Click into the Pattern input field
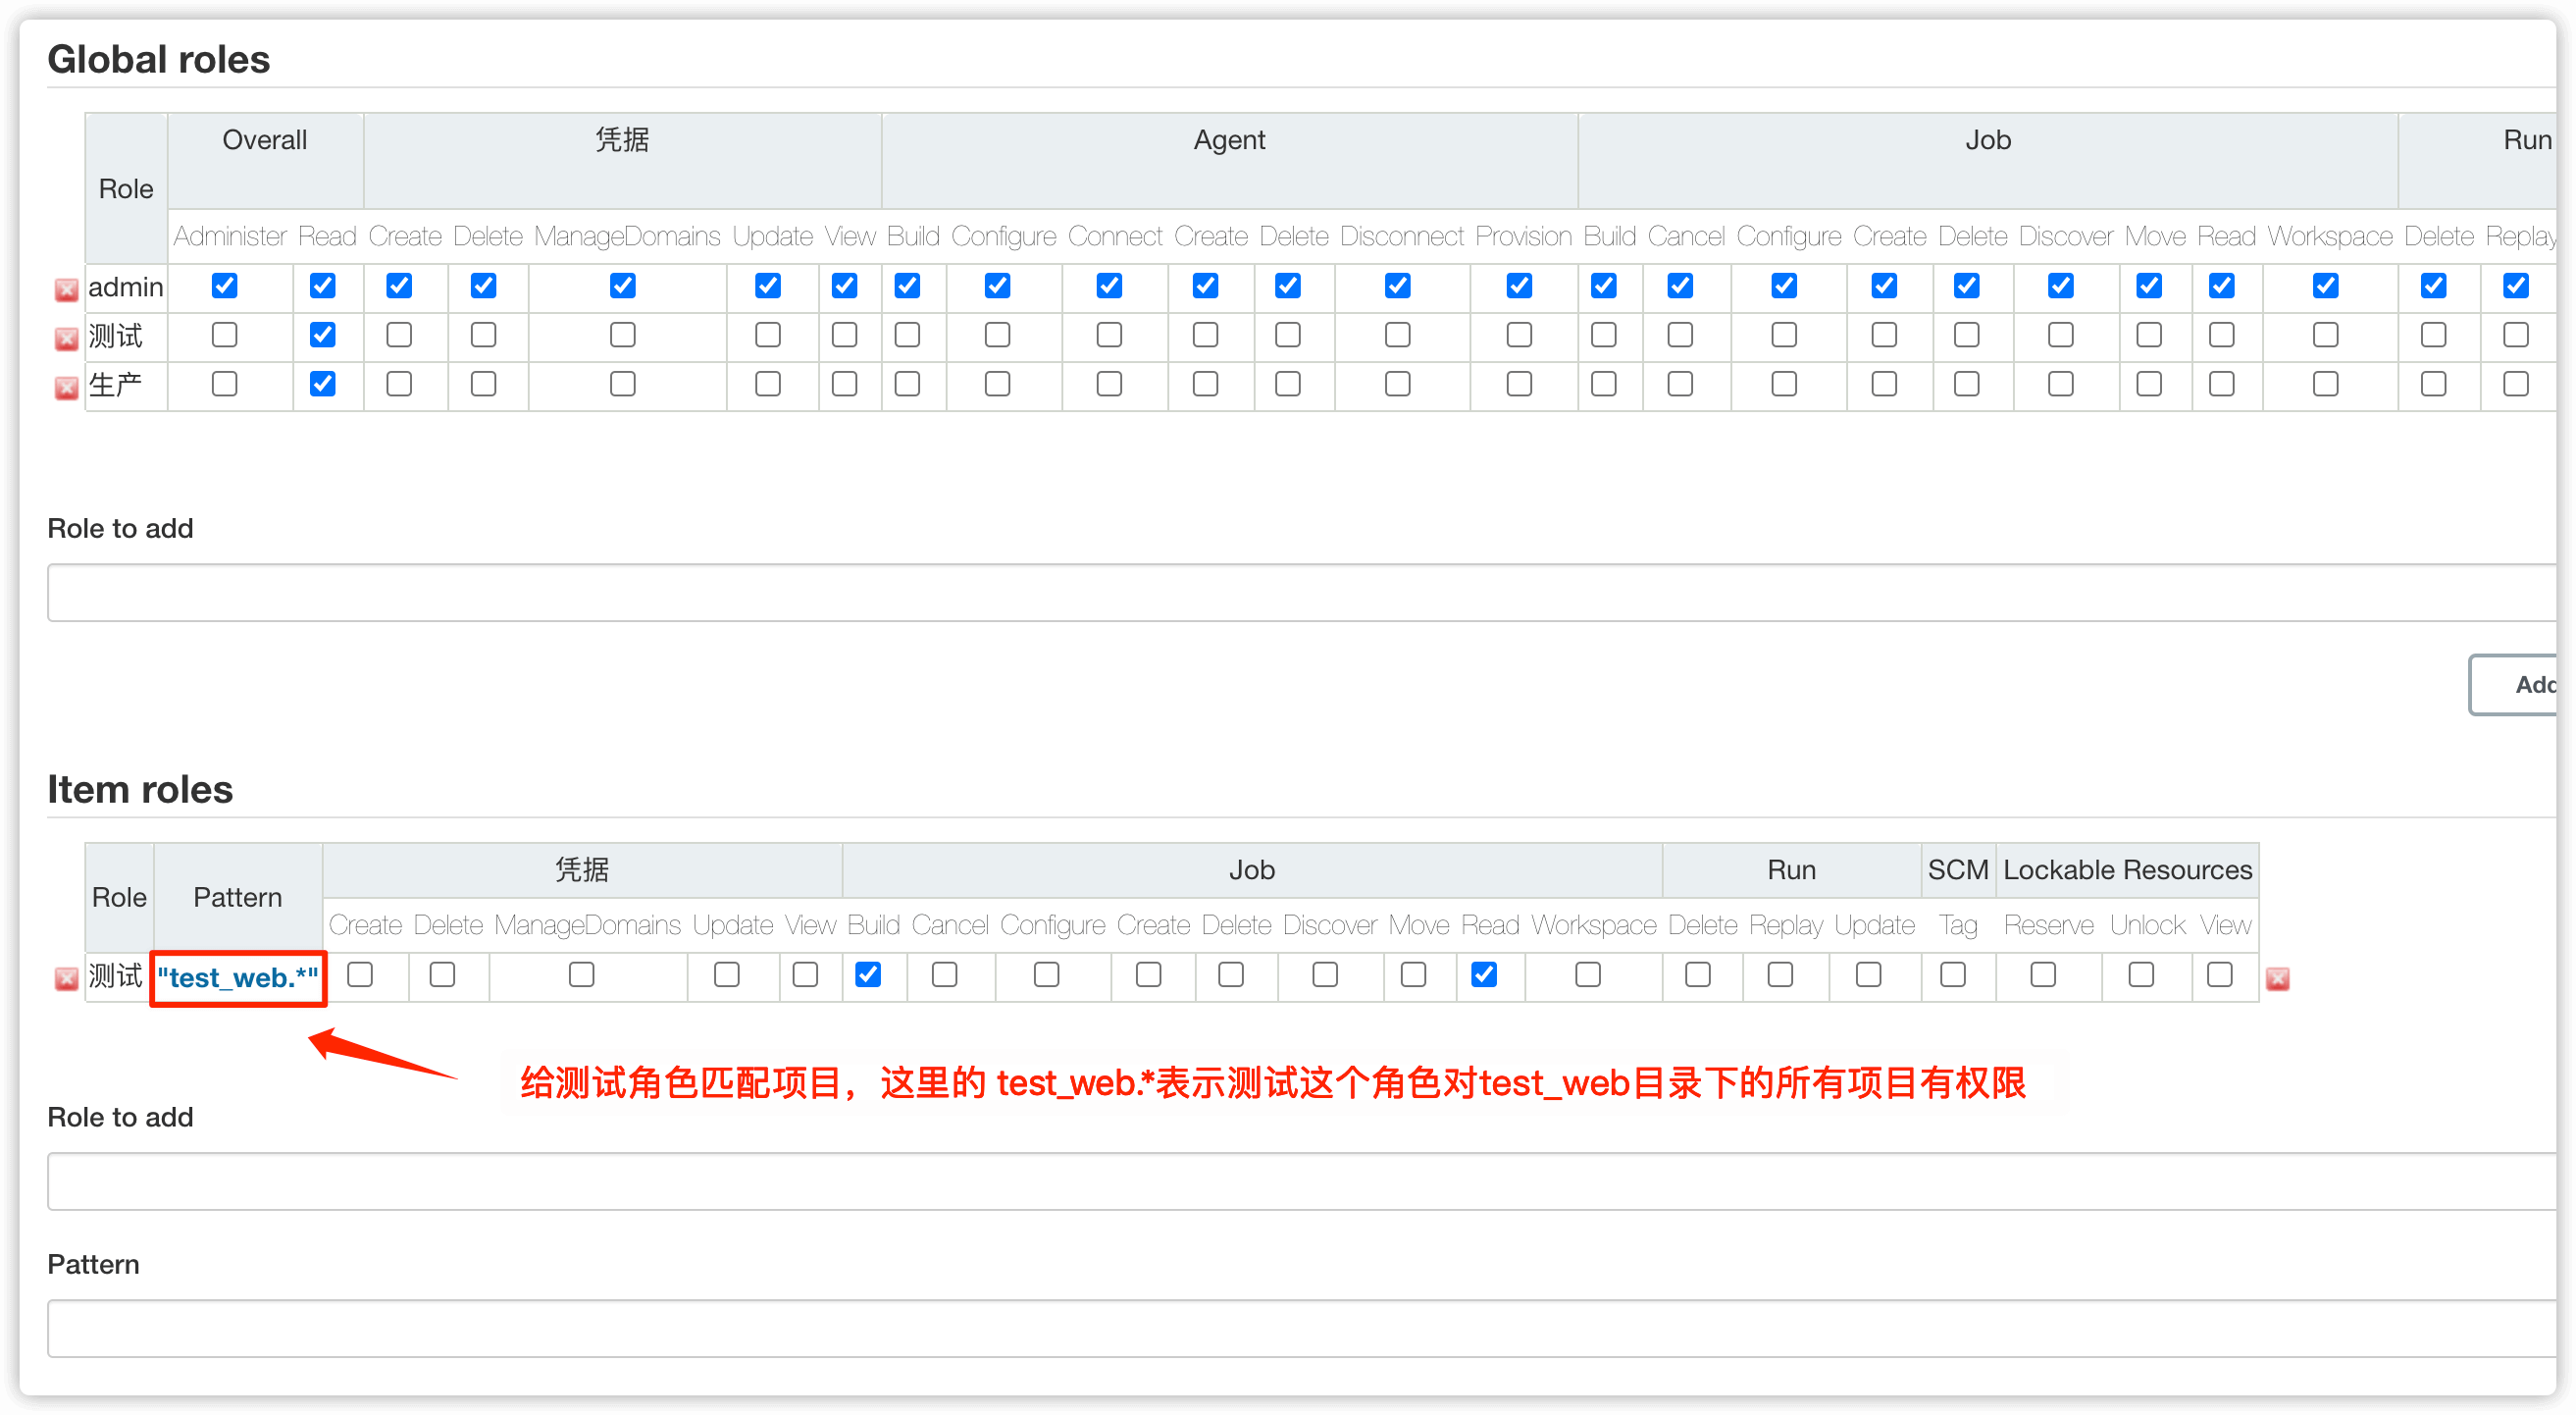The image size is (2576, 1415). (x=1301, y=1329)
